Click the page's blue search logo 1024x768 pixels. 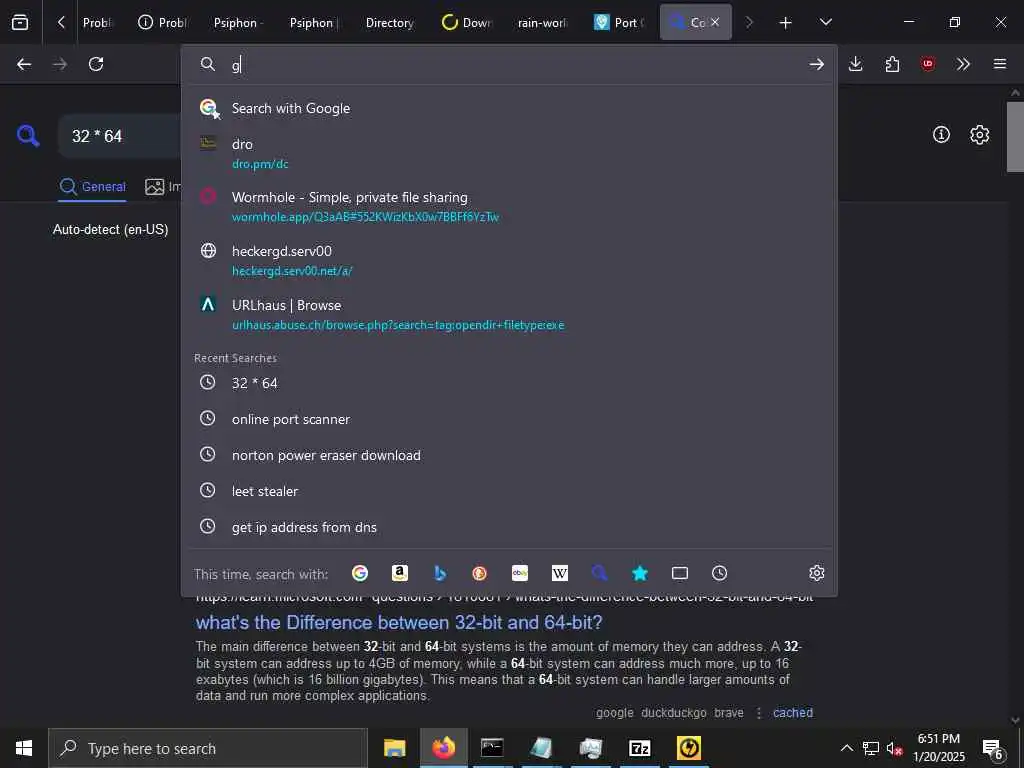pyautogui.click(x=28, y=136)
